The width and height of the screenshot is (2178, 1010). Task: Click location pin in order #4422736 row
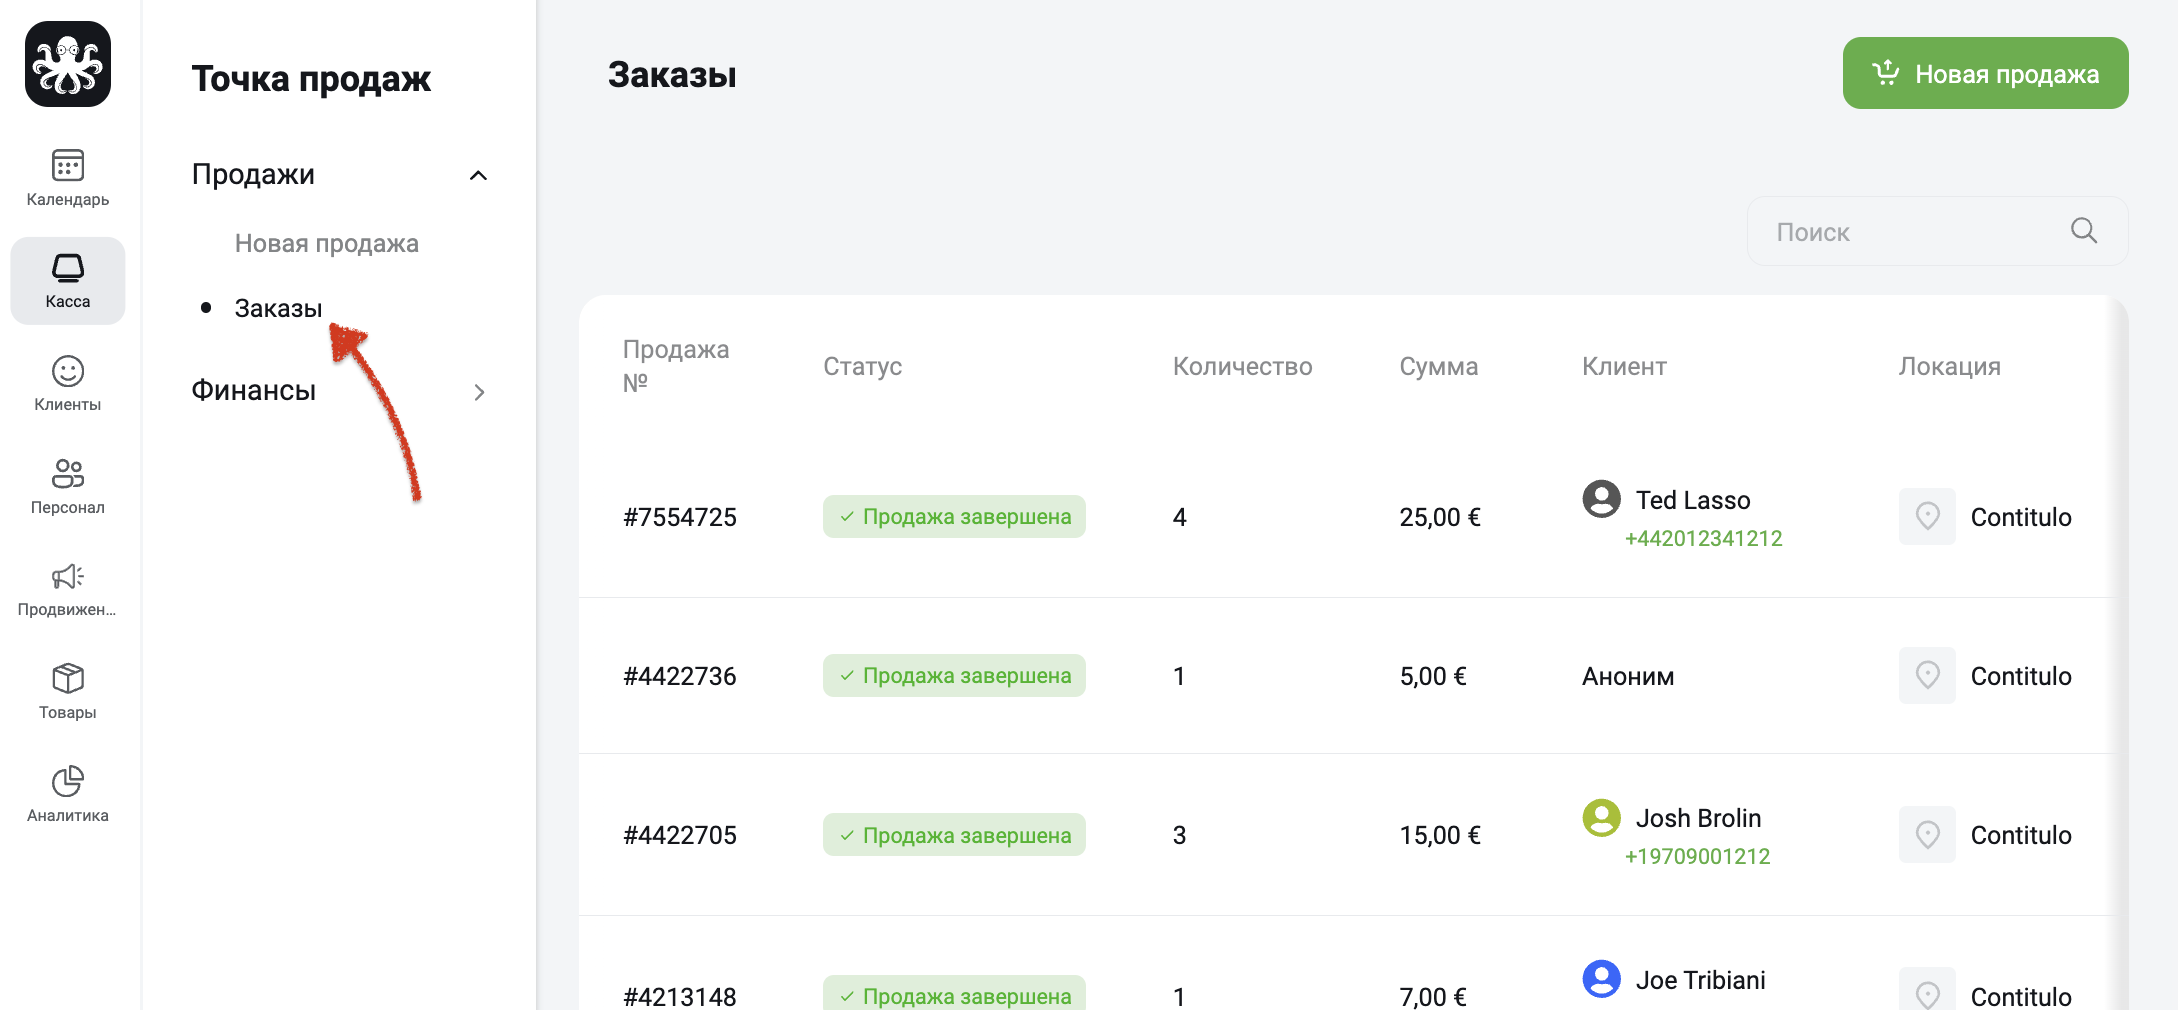1927,675
